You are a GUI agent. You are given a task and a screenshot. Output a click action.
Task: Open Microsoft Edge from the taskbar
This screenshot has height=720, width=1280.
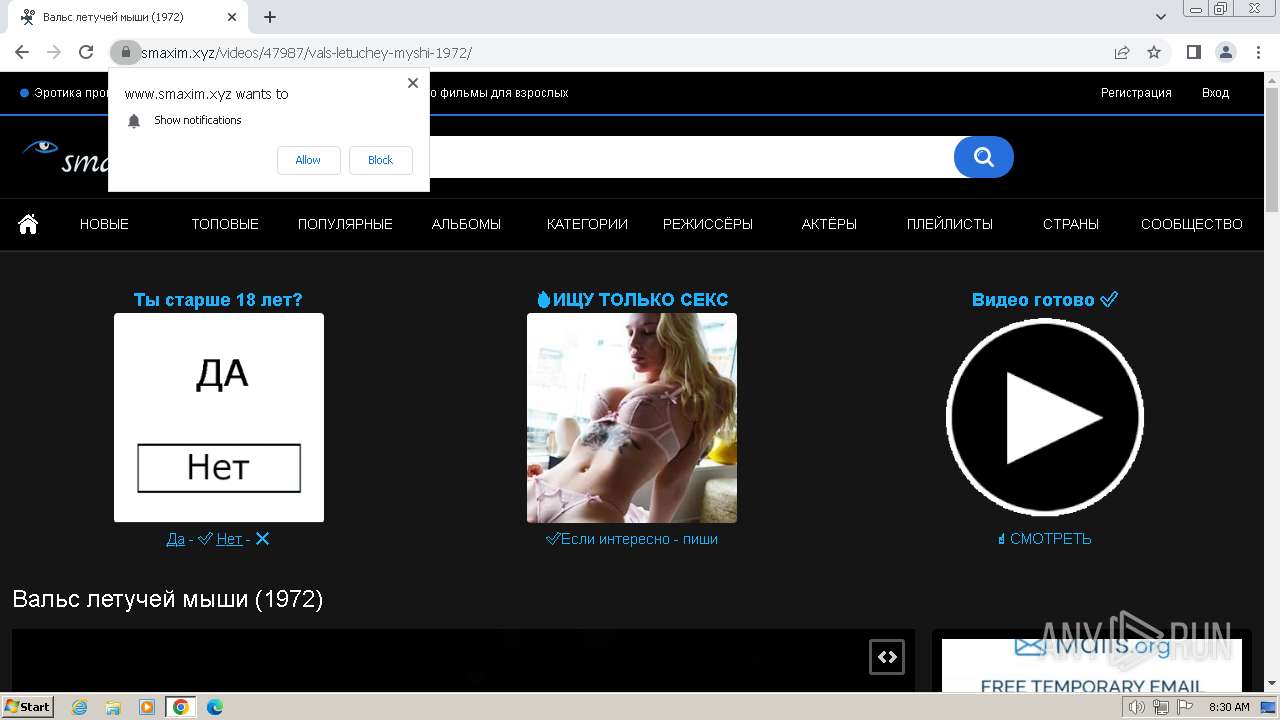pos(215,707)
